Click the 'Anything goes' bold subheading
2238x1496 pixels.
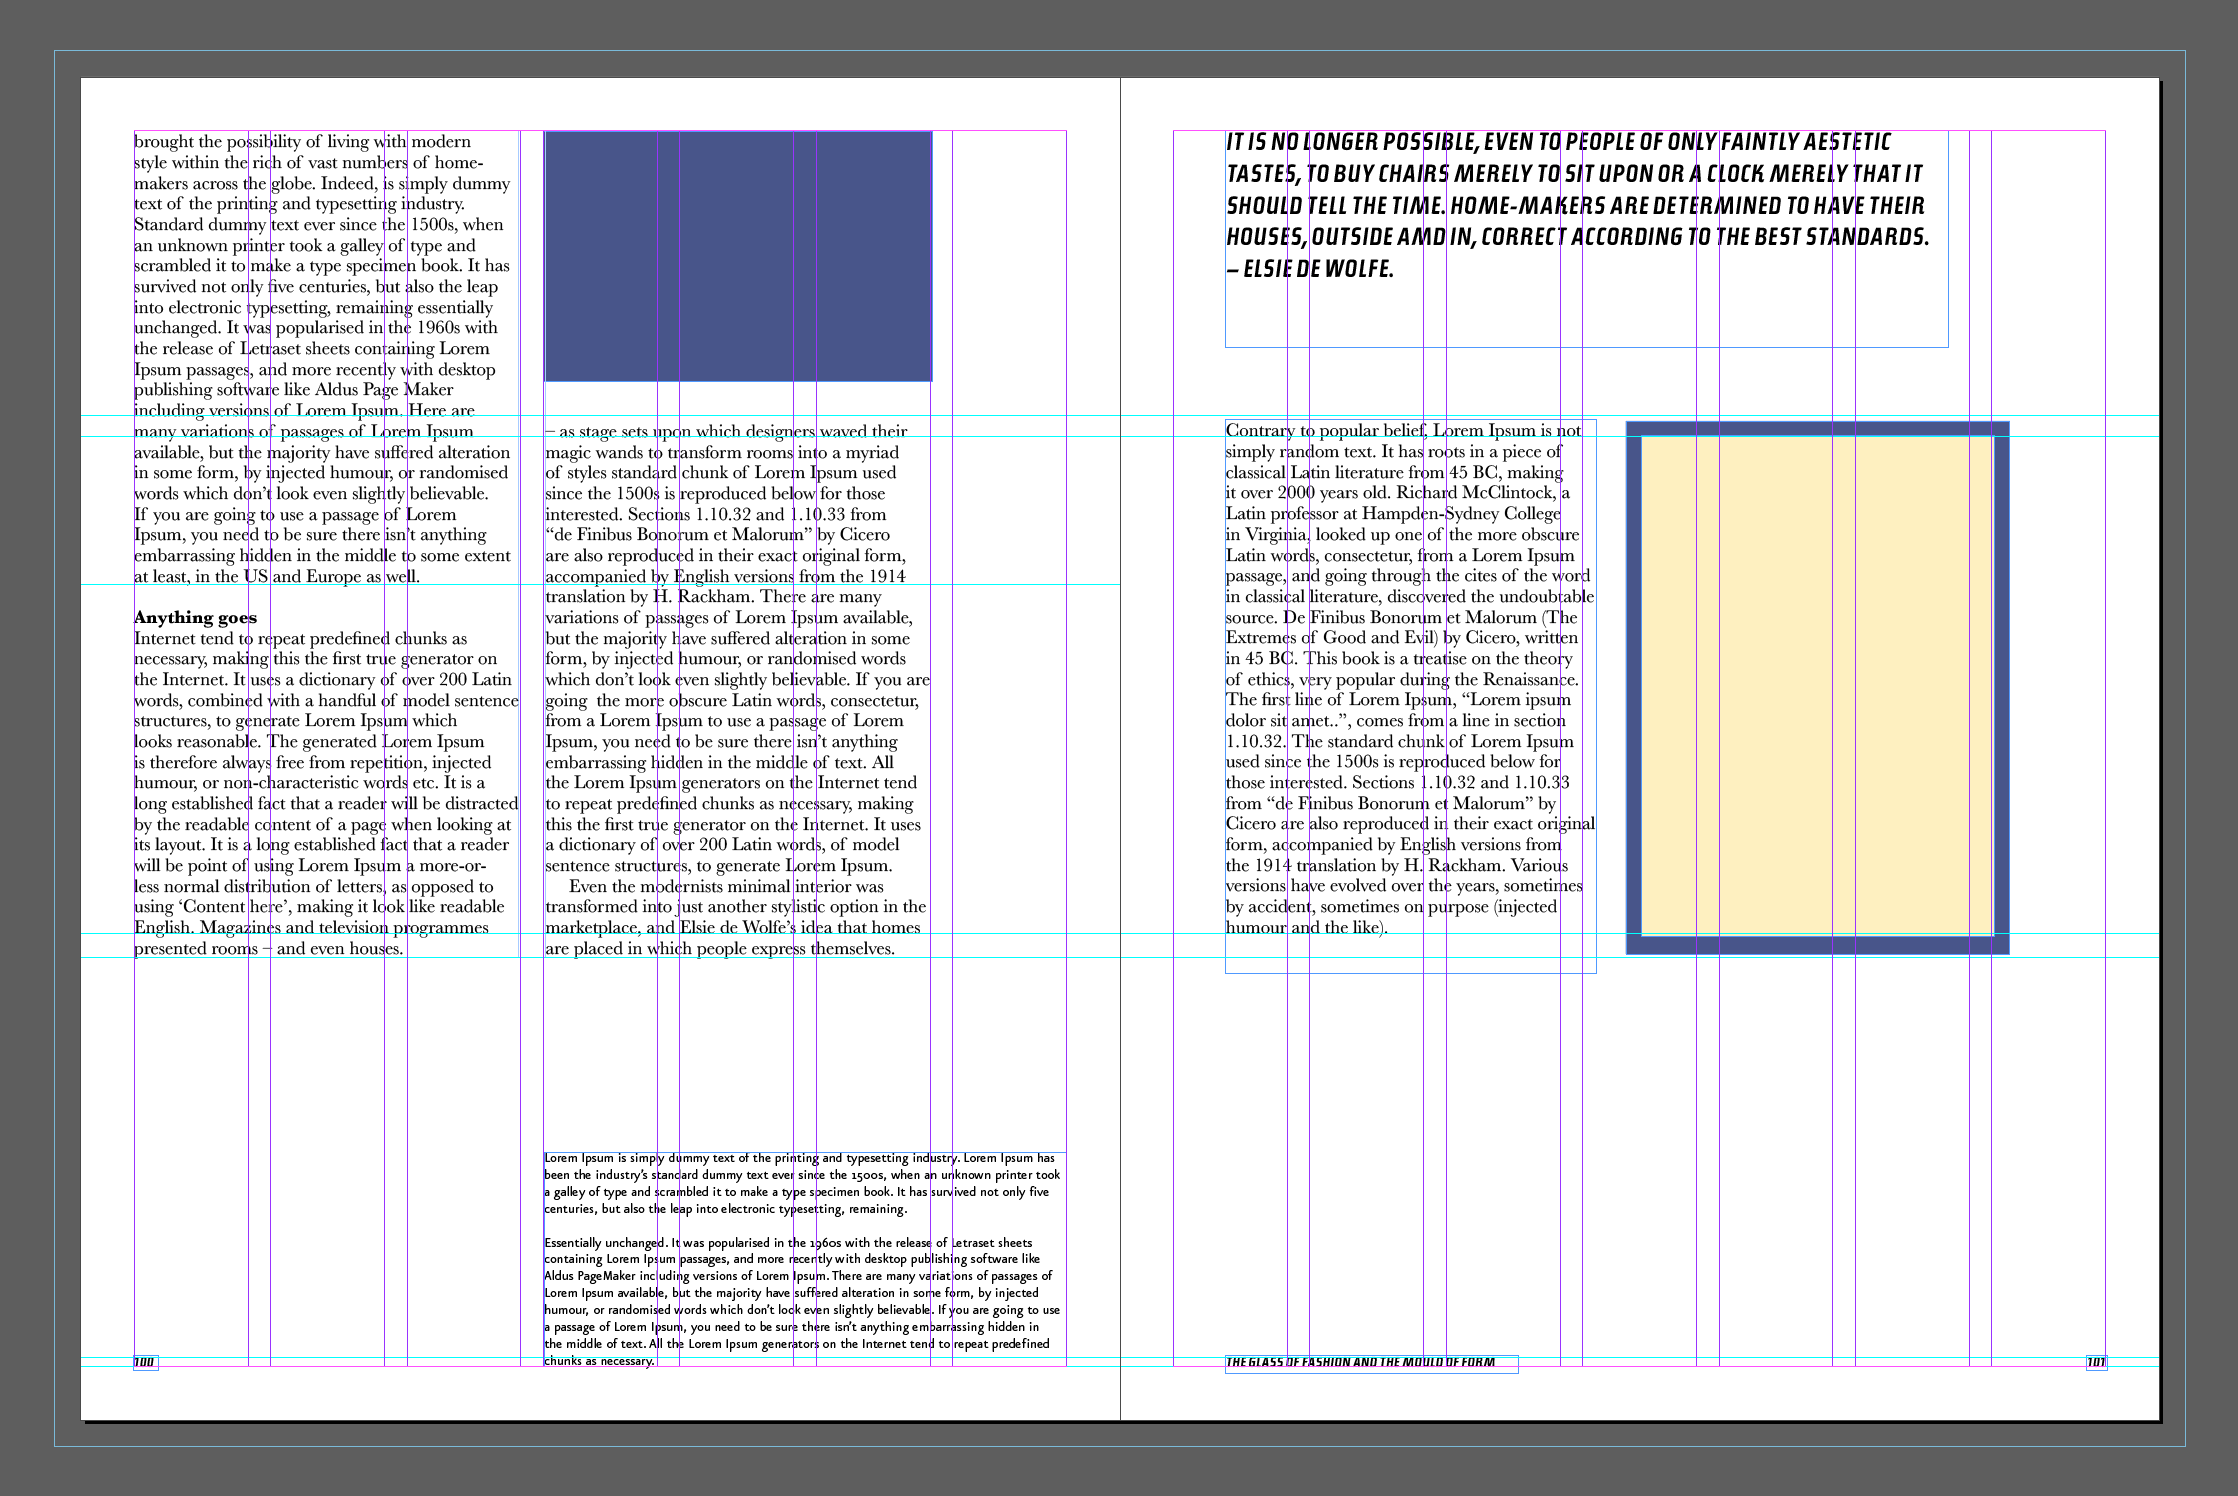pos(196,618)
